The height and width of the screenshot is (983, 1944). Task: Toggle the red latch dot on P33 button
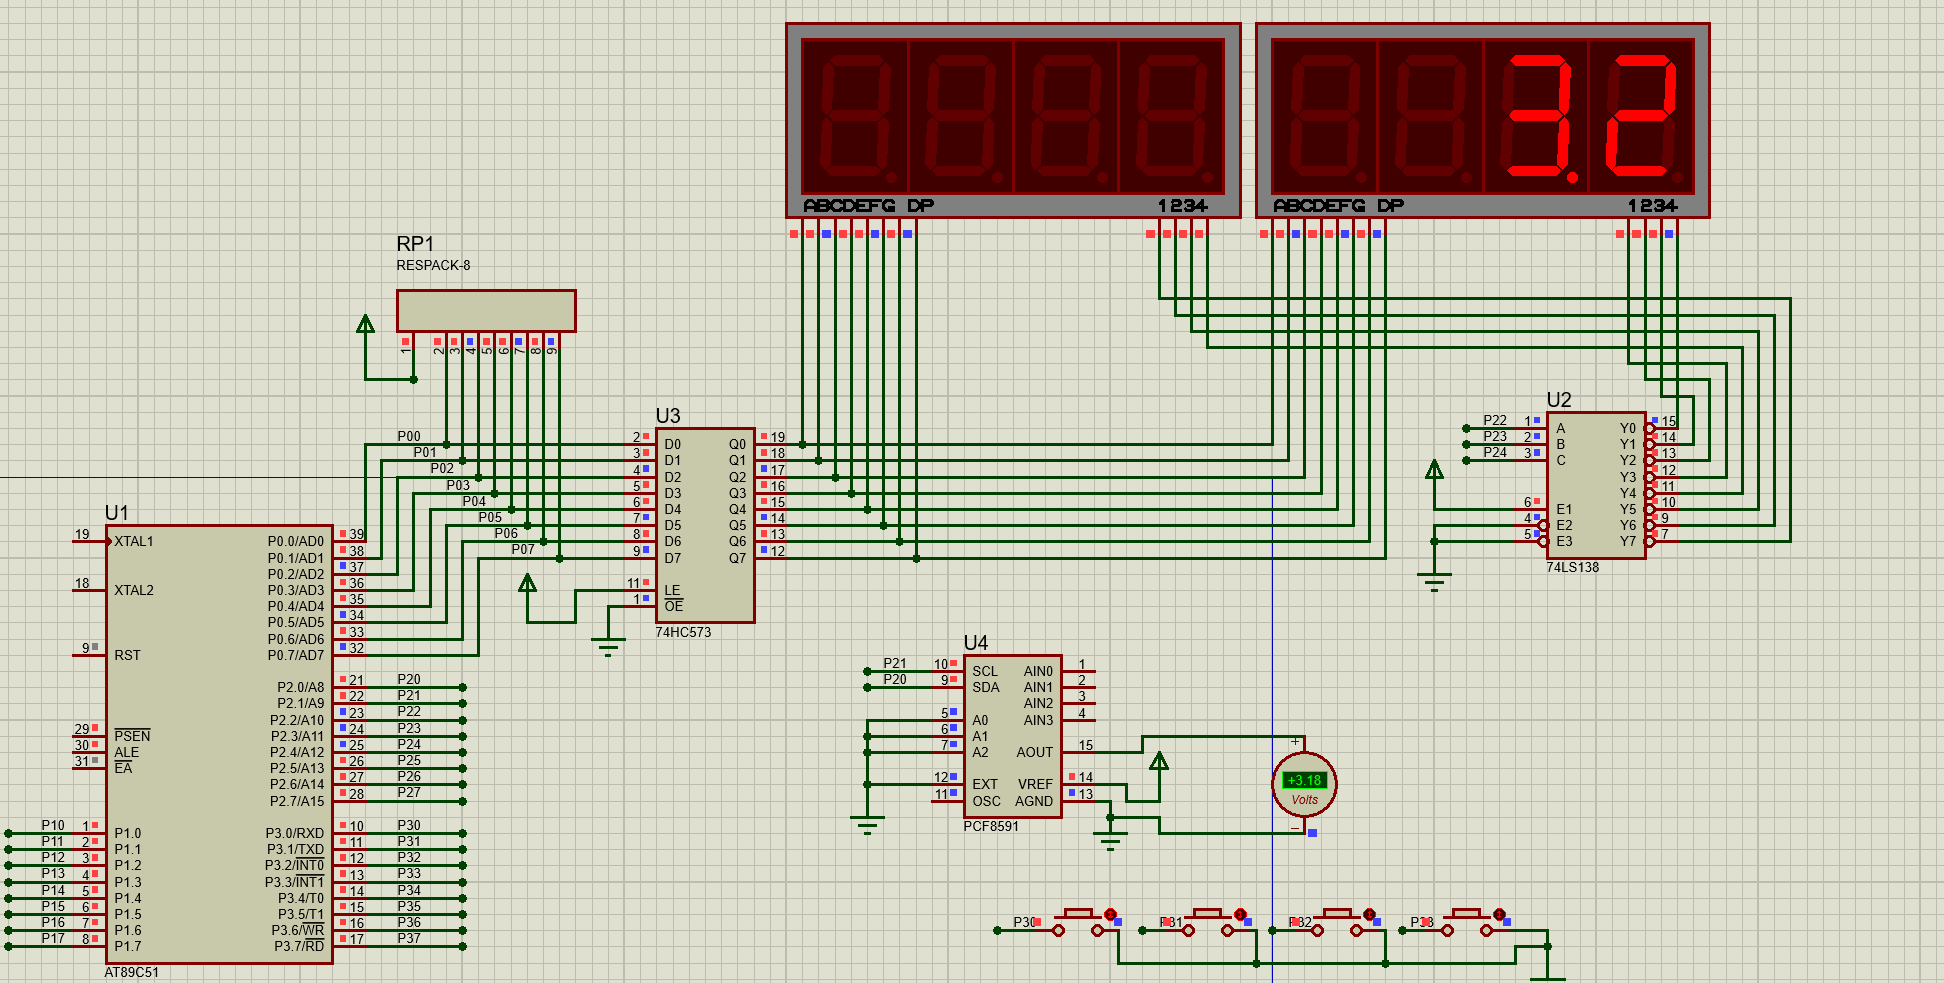(x=1499, y=914)
